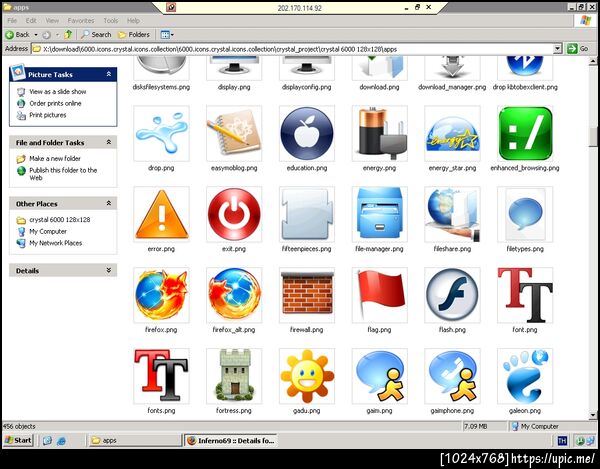Image resolution: width=600 pixels, height=469 pixels.
Task: Click the education.png apple icon
Action: [x=307, y=134]
